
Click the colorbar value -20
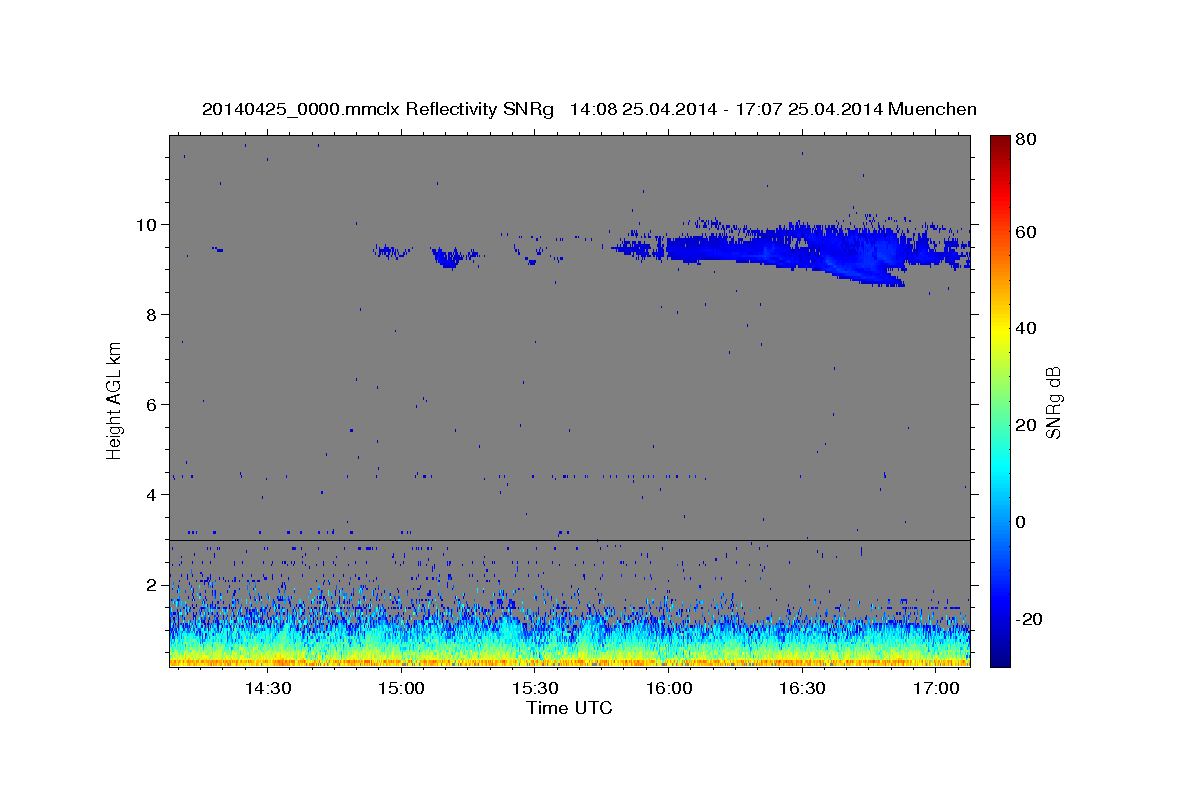pos(1029,619)
